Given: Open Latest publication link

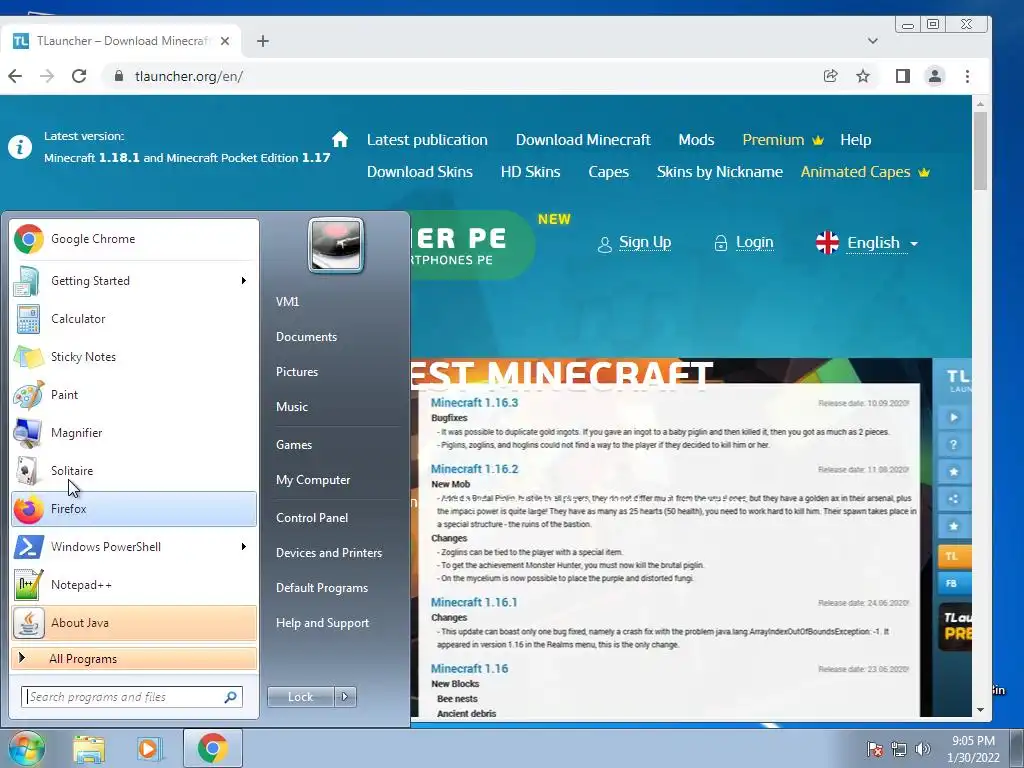Looking at the screenshot, I should [x=427, y=140].
